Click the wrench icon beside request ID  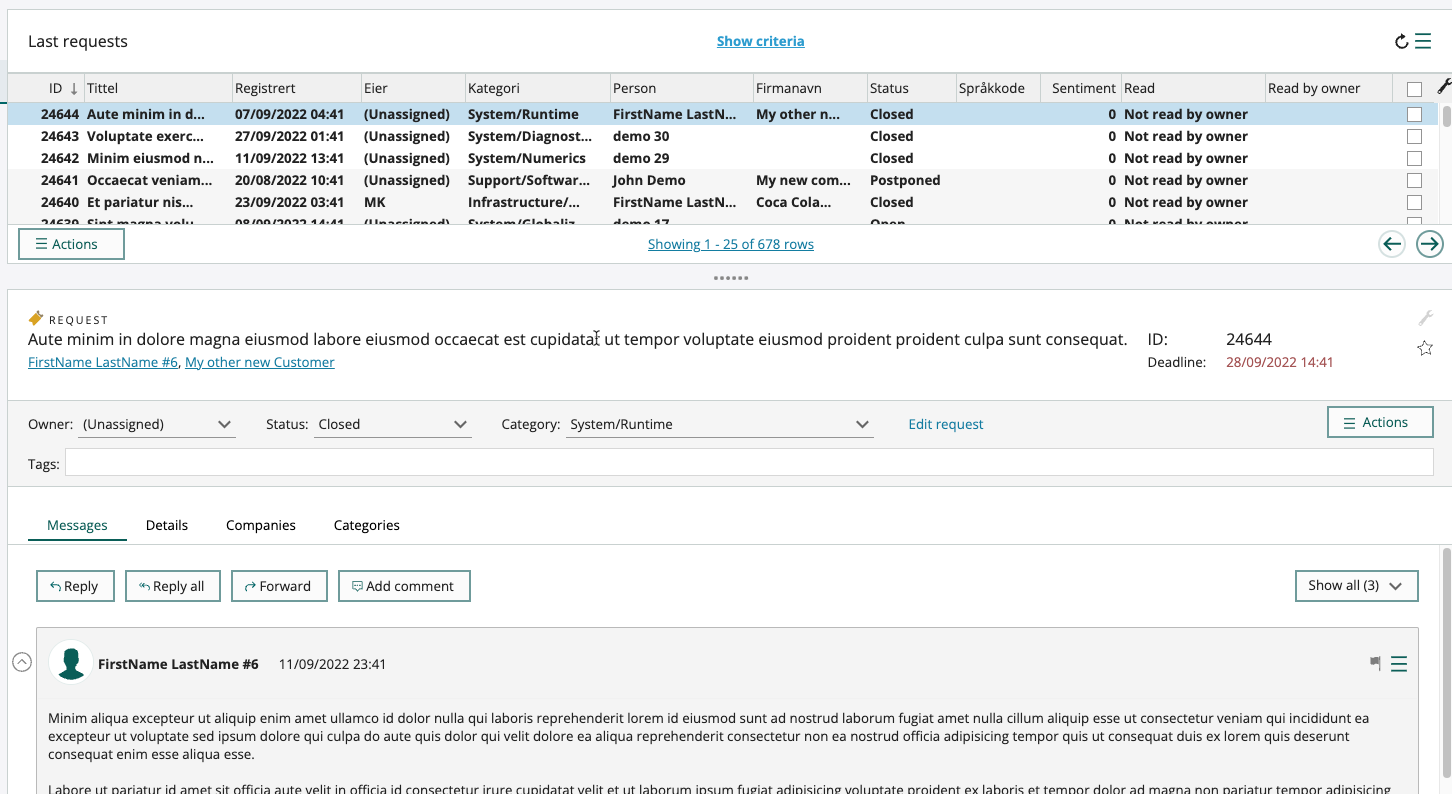tap(1425, 318)
